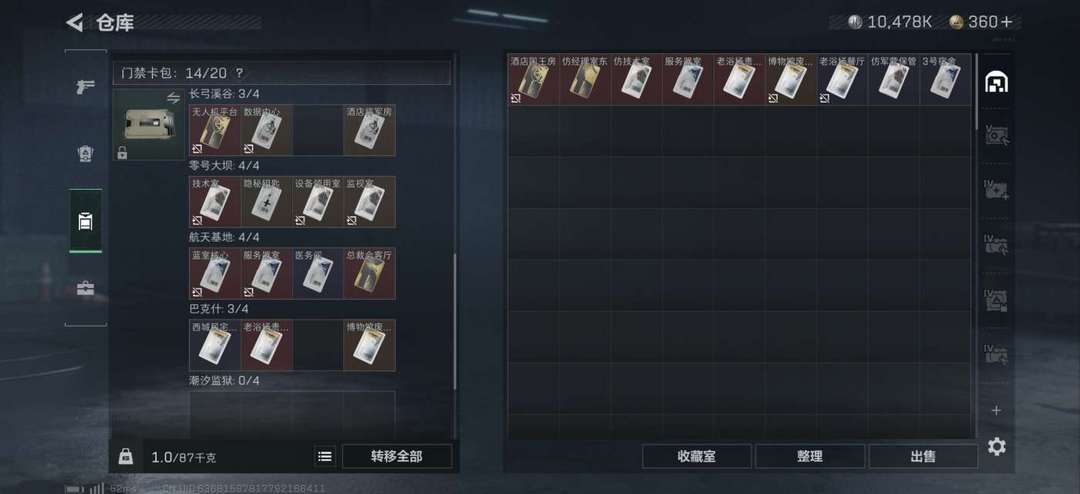Click the 出售 sell button
The image size is (1080, 494).
click(x=923, y=456)
